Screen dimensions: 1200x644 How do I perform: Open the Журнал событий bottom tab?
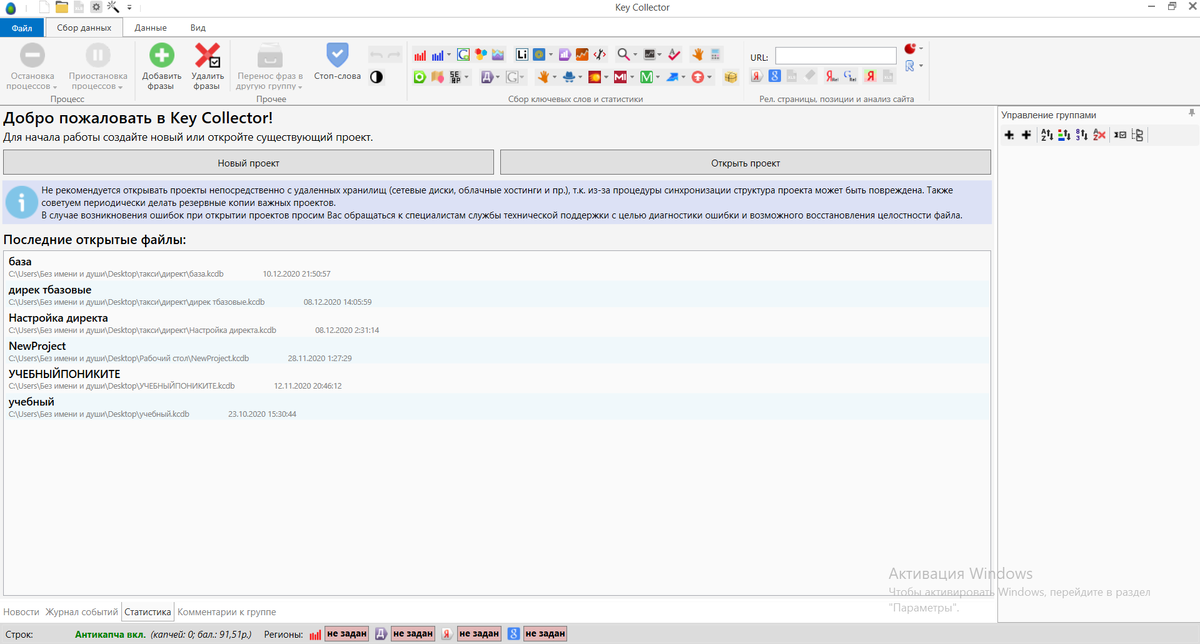click(81, 611)
